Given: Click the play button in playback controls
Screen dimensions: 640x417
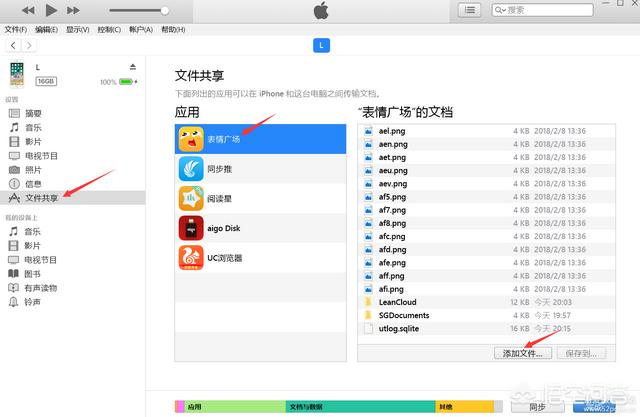Looking at the screenshot, I should point(47,10).
